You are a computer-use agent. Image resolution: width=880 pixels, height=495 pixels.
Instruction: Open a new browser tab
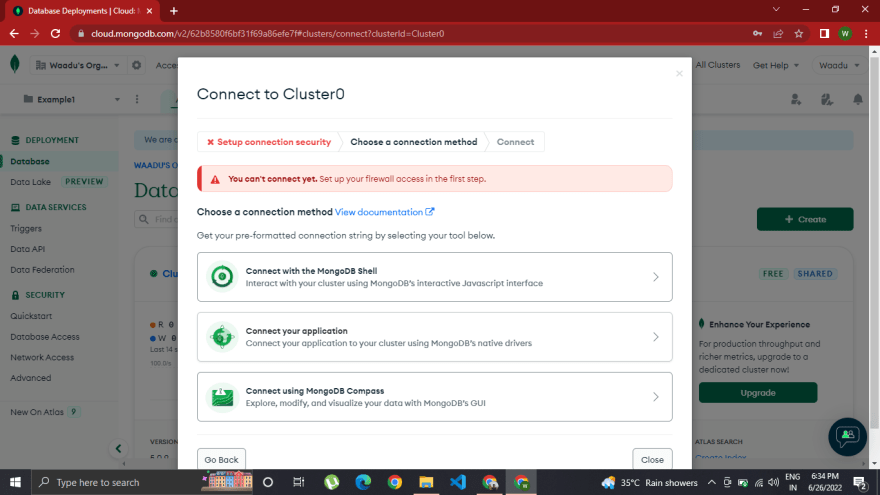pos(174,11)
